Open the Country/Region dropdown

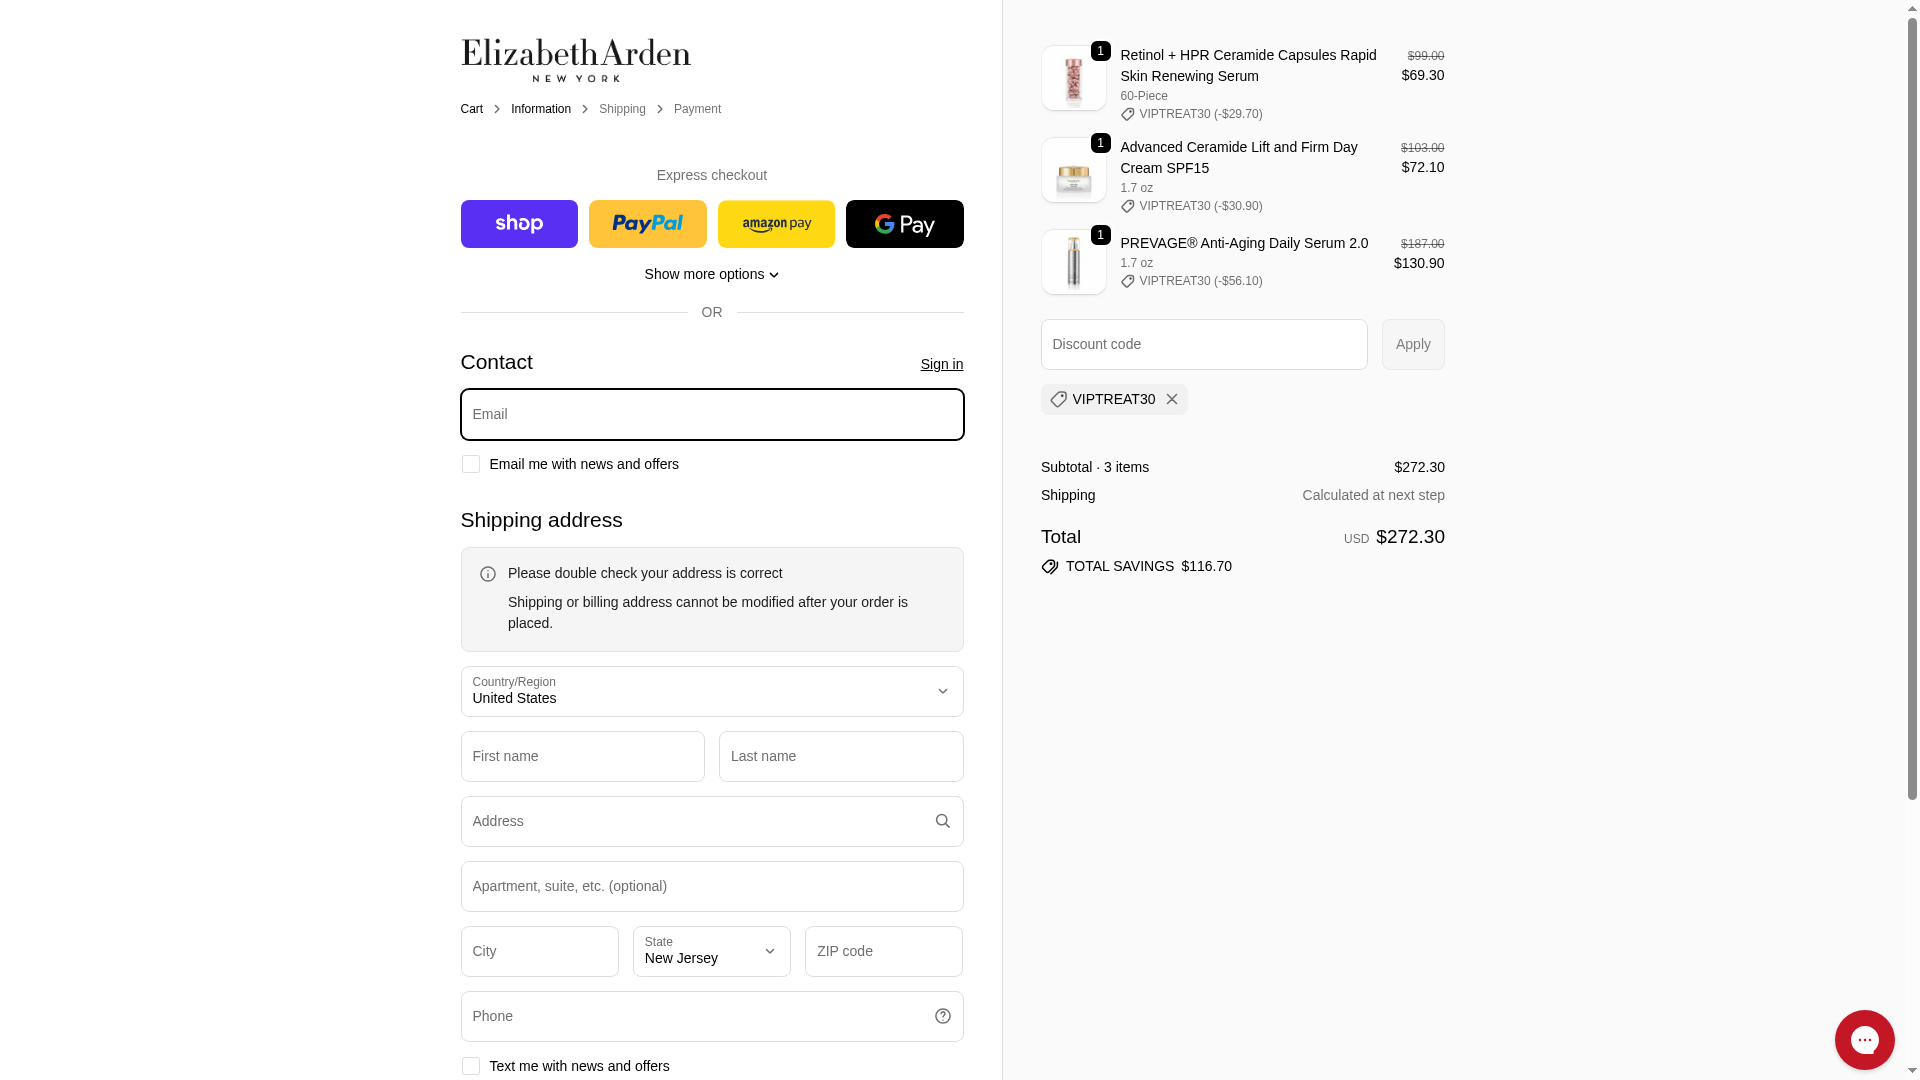(x=712, y=692)
